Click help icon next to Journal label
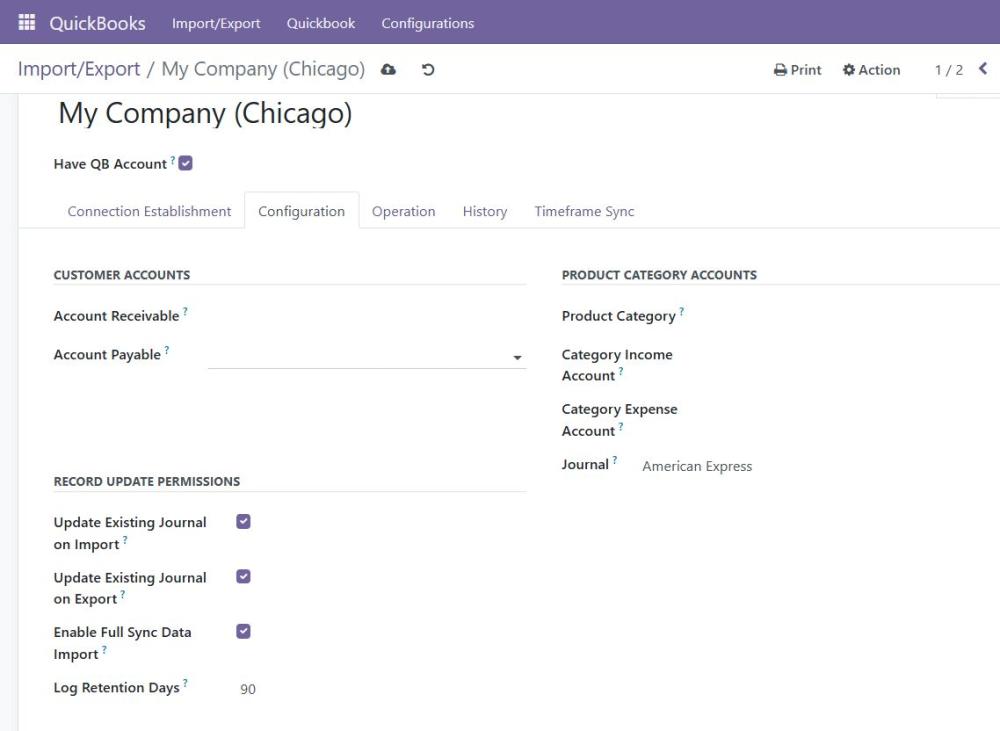The width and height of the screenshot is (1000, 731). [x=614, y=460]
